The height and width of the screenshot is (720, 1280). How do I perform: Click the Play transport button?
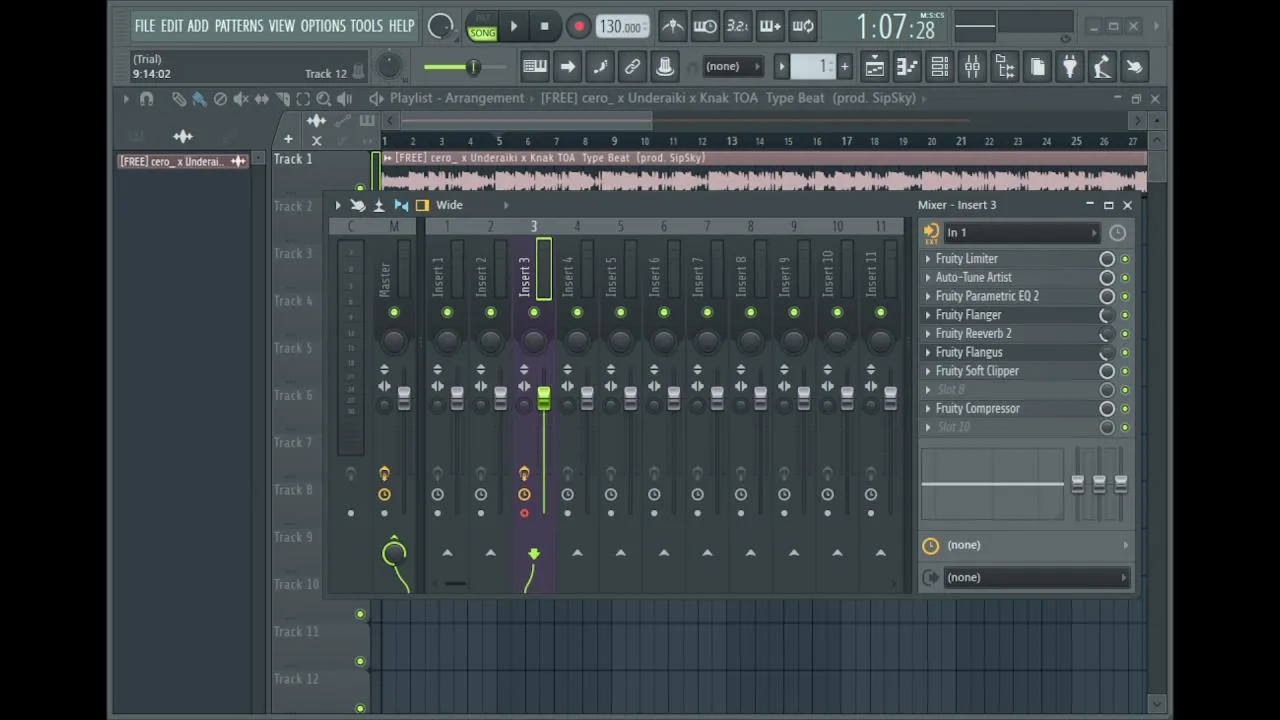point(514,27)
